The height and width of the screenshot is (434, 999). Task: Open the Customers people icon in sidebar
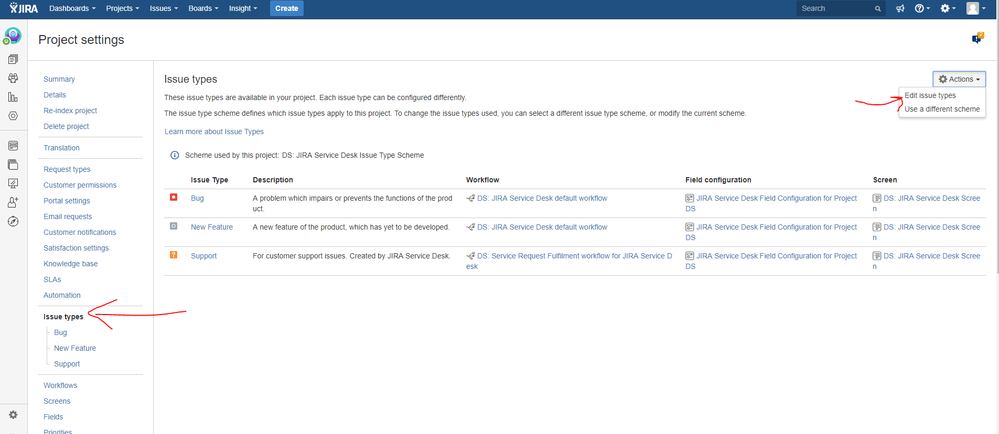[x=13, y=78]
